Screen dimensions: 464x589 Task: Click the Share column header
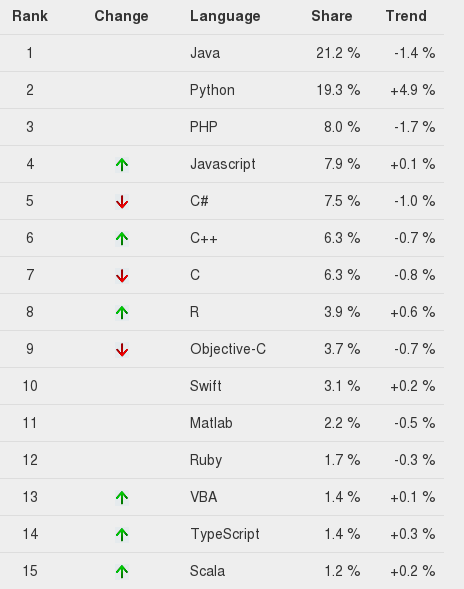(332, 16)
